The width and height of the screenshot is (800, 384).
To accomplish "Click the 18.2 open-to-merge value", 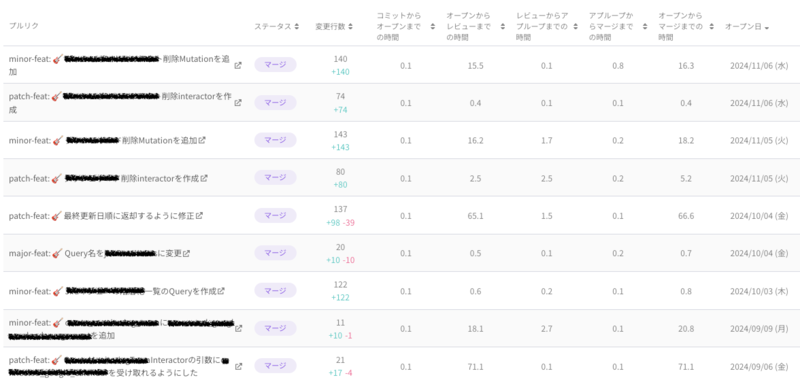I will point(686,141).
